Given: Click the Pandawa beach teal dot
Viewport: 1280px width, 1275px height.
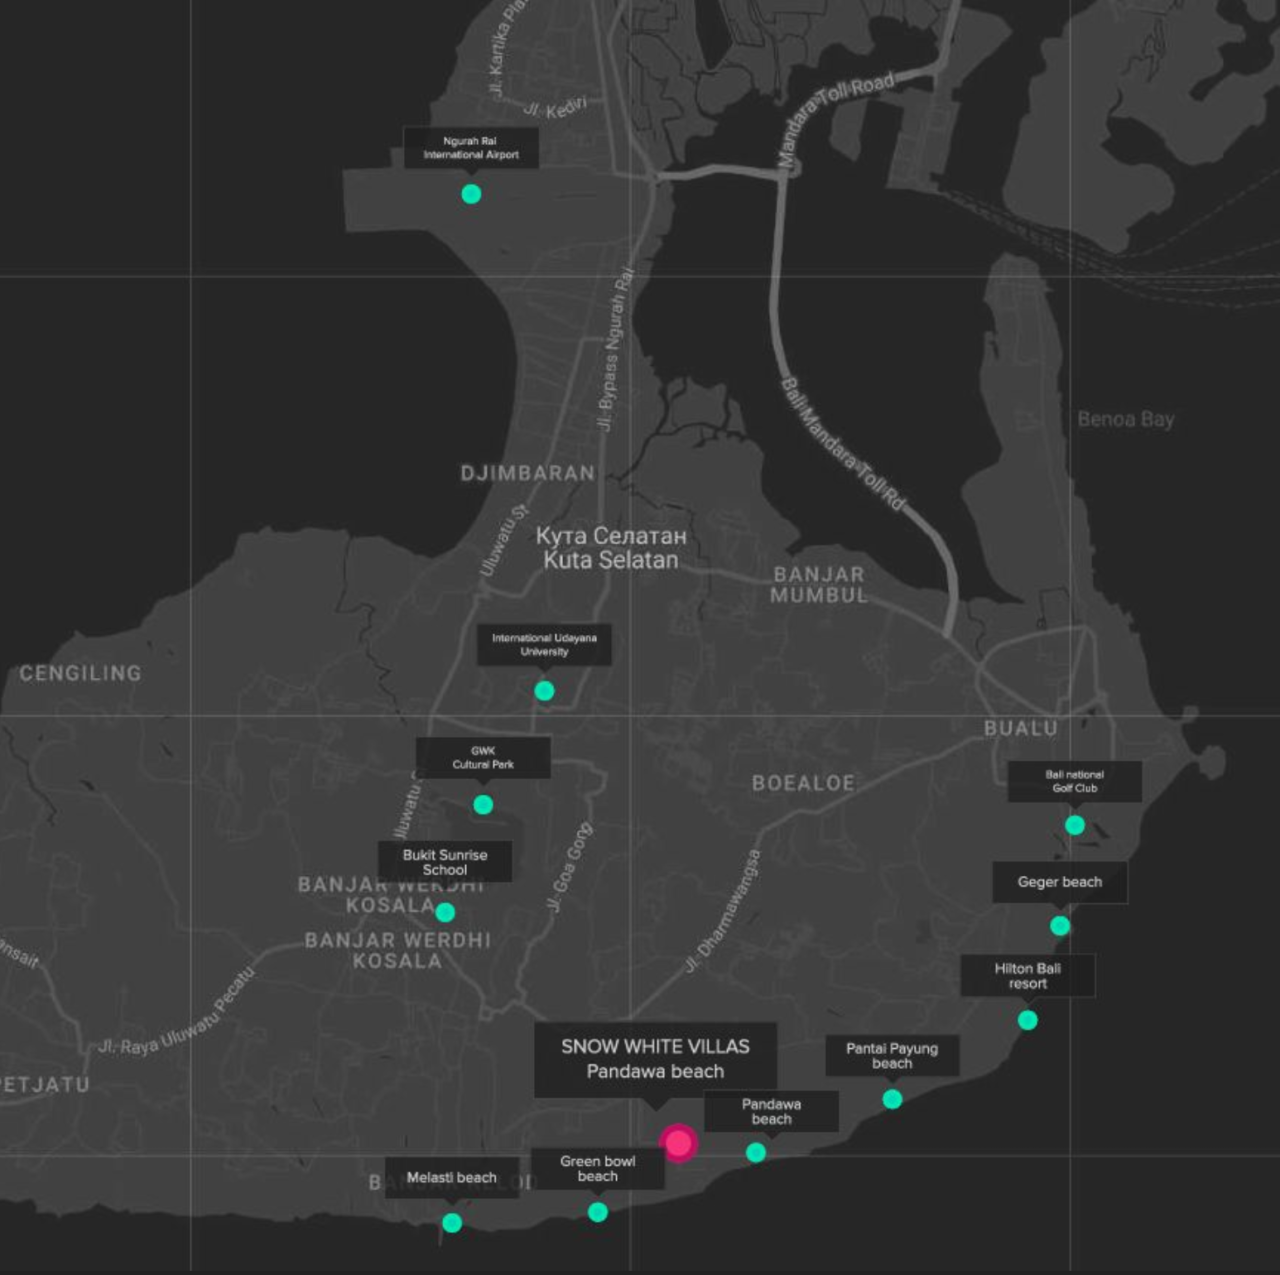Looking at the screenshot, I should point(756,1153).
